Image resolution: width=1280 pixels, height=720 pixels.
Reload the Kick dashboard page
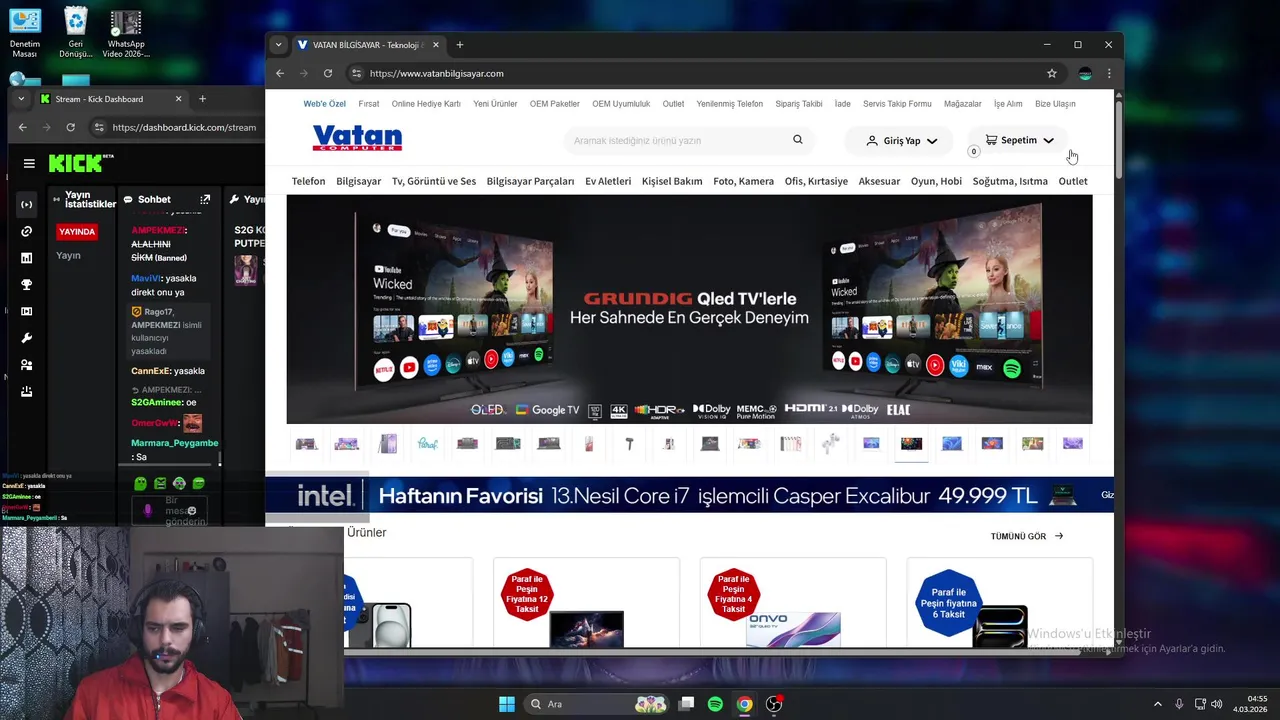(x=70, y=127)
